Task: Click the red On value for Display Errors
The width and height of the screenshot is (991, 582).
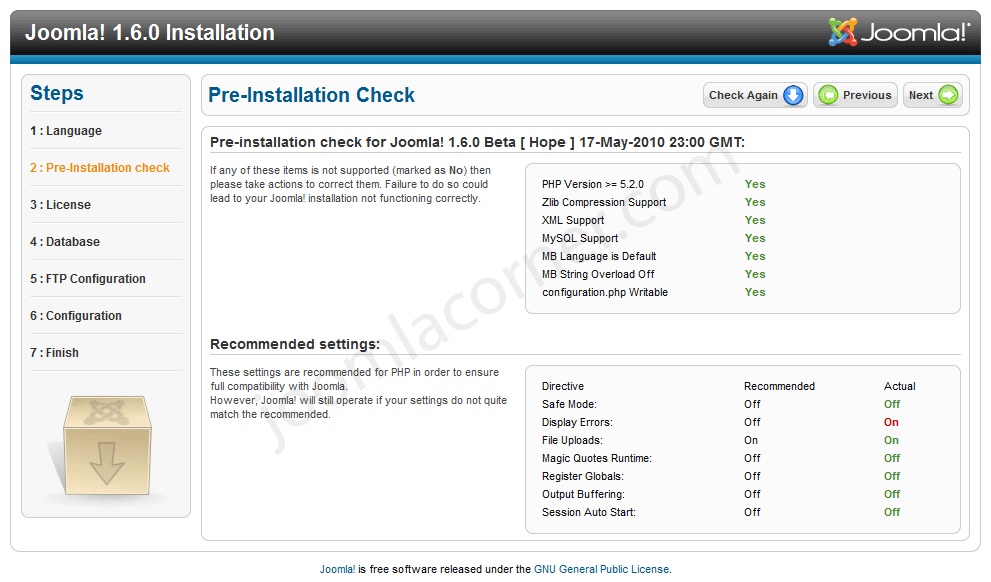Action: pyautogui.click(x=891, y=422)
